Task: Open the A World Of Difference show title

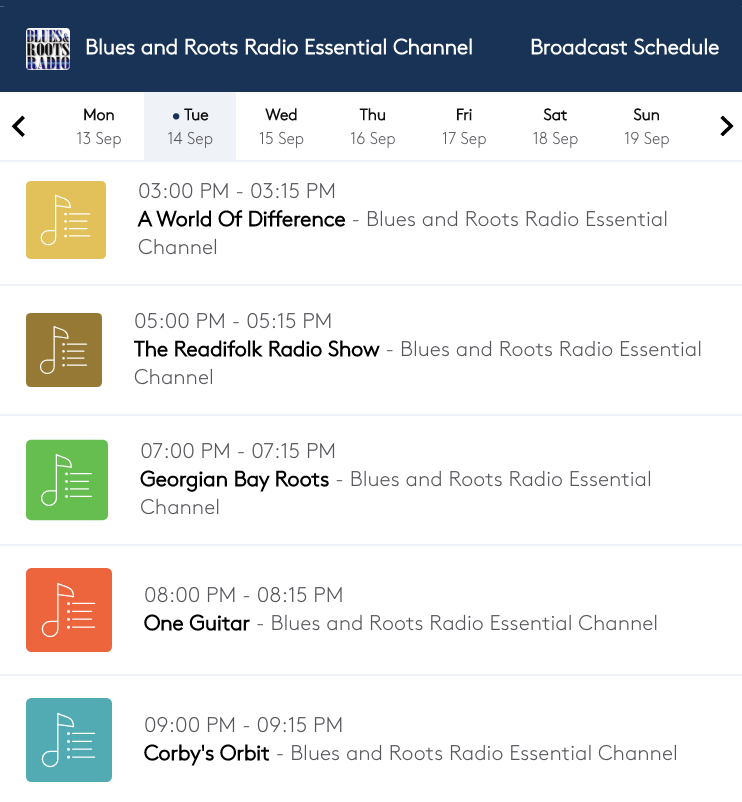Action: click(x=242, y=219)
